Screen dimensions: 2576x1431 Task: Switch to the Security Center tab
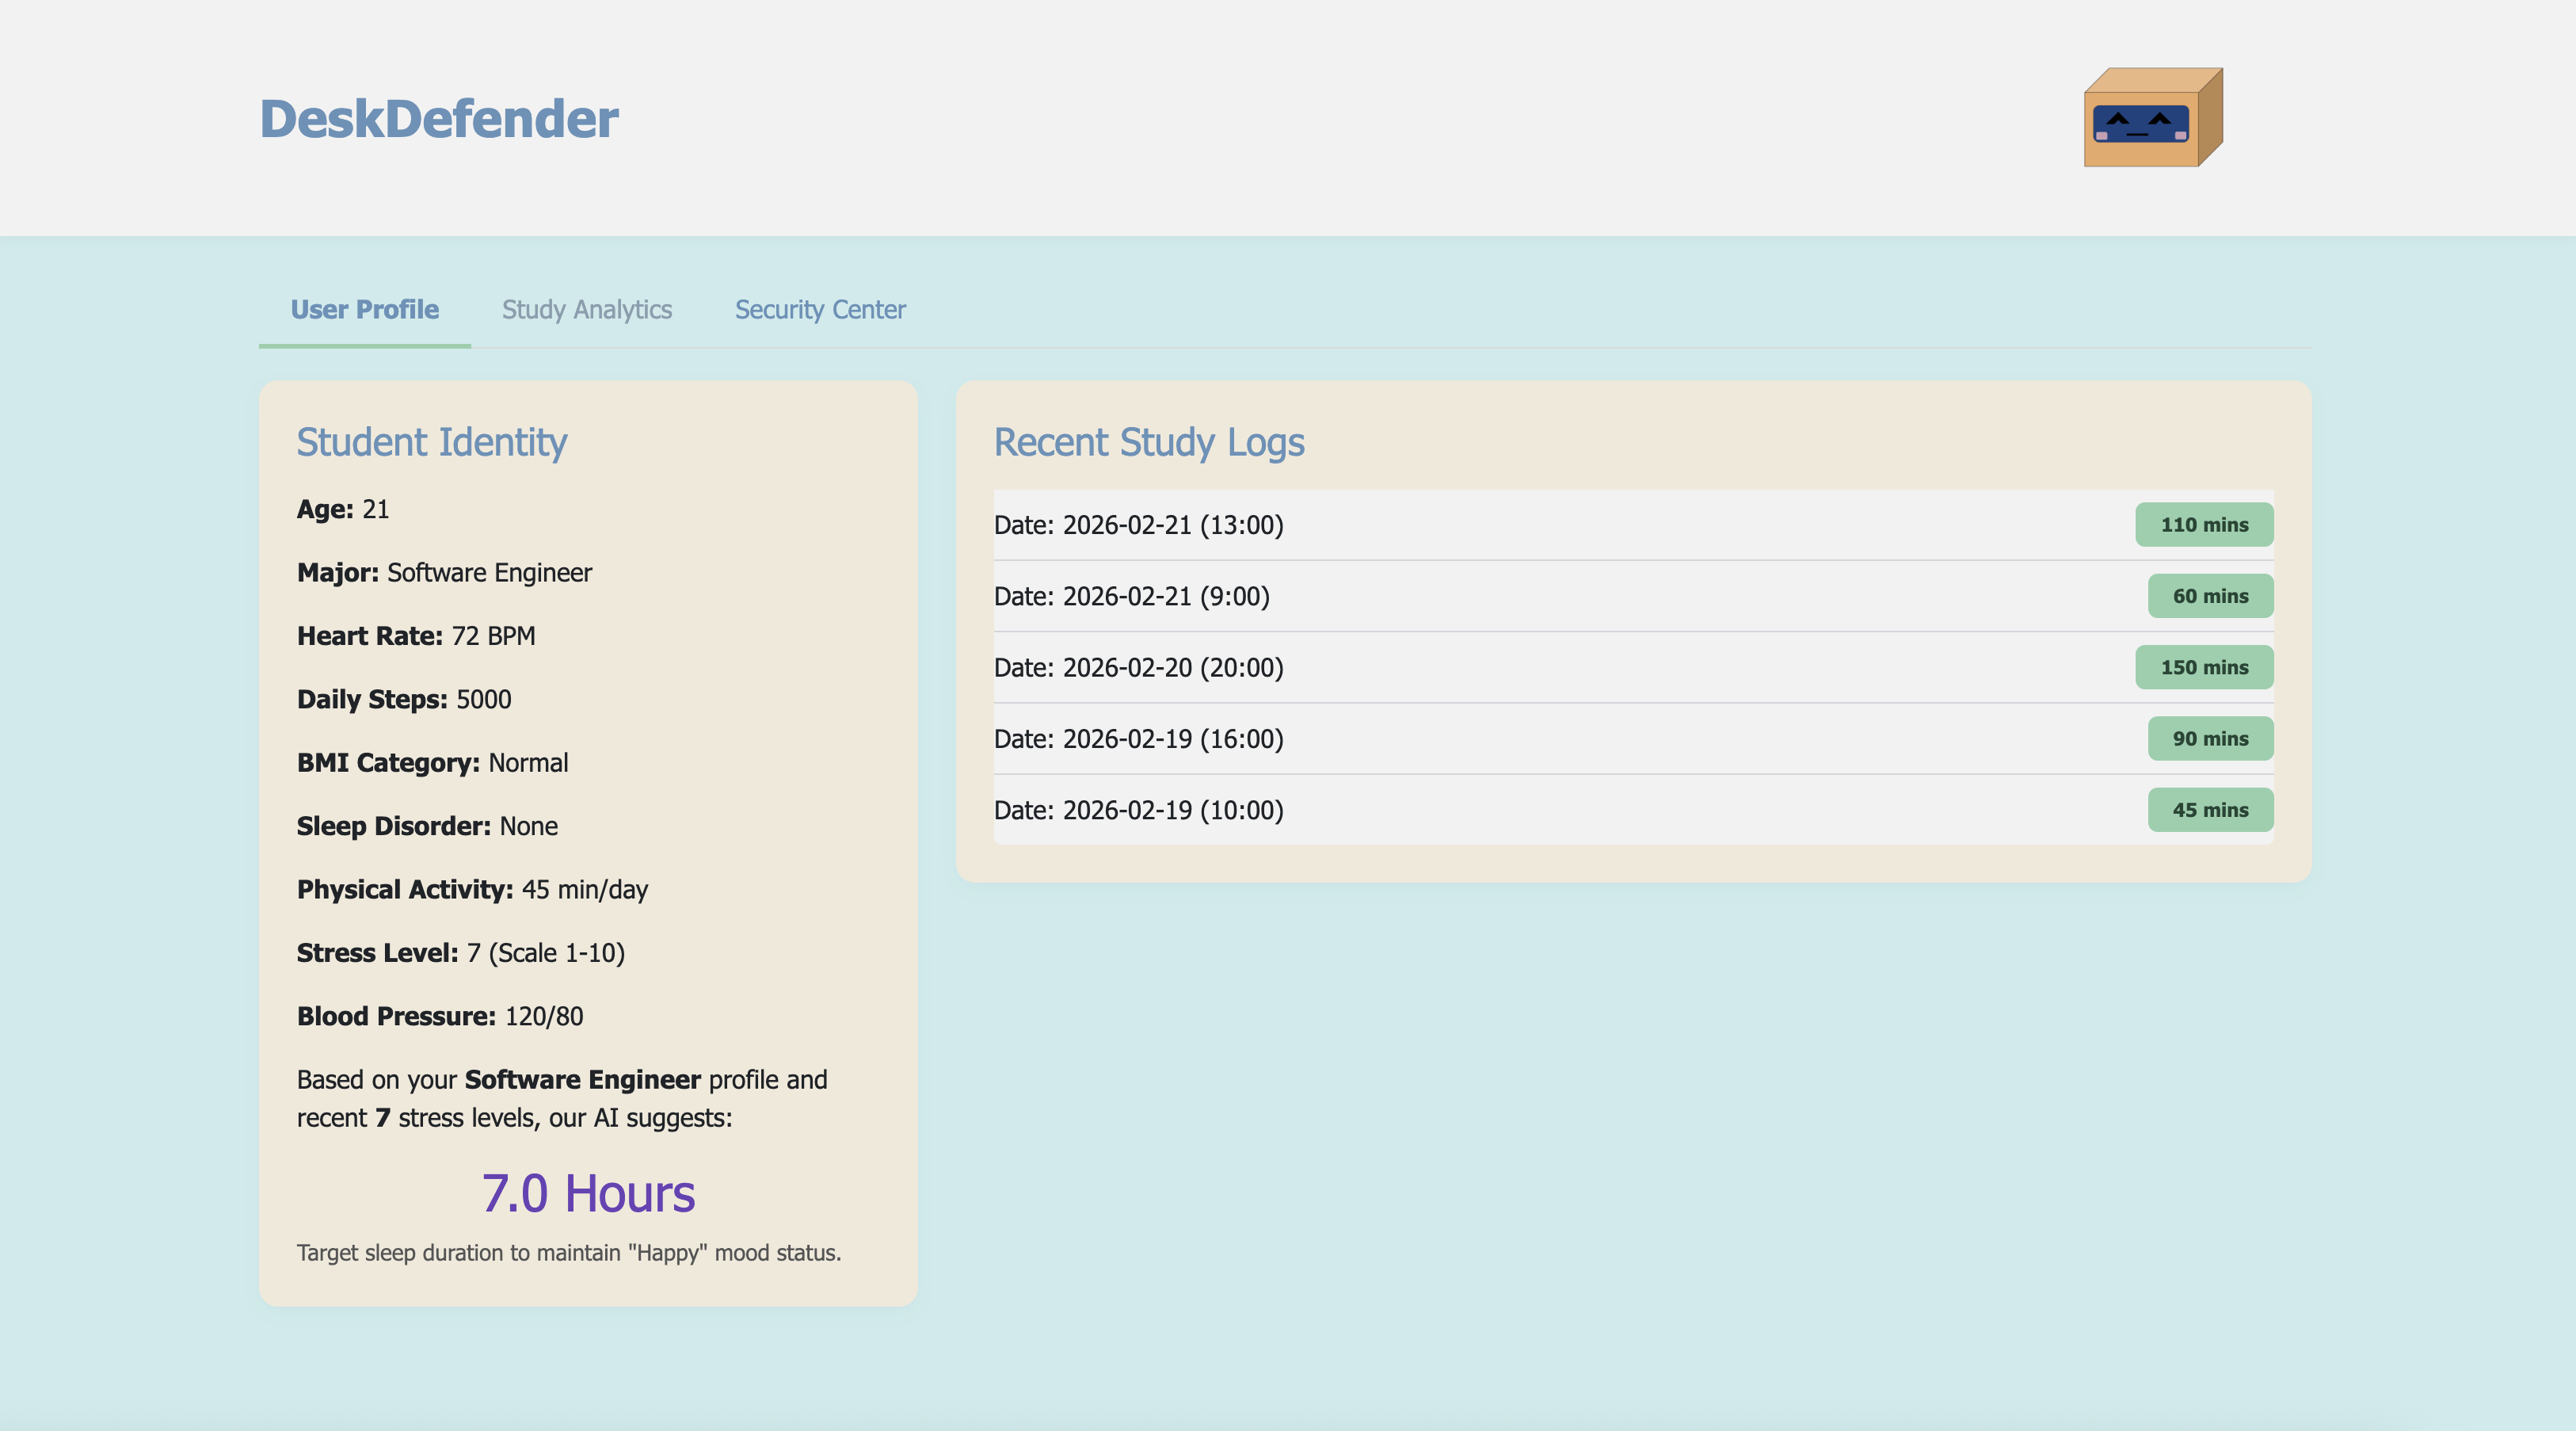click(820, 310)
